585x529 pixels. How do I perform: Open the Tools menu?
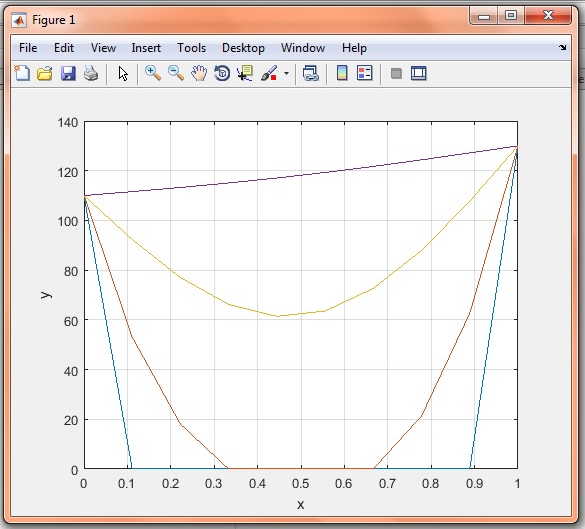click(191, 48)
